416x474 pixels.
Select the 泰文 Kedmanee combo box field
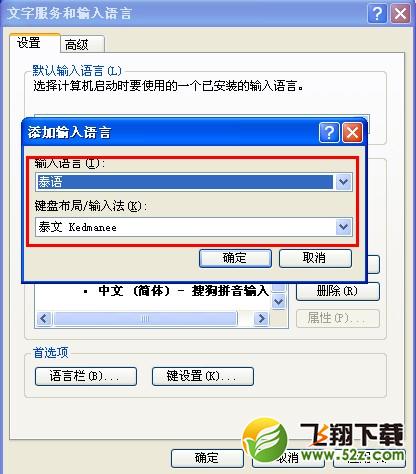coord(194,227)
